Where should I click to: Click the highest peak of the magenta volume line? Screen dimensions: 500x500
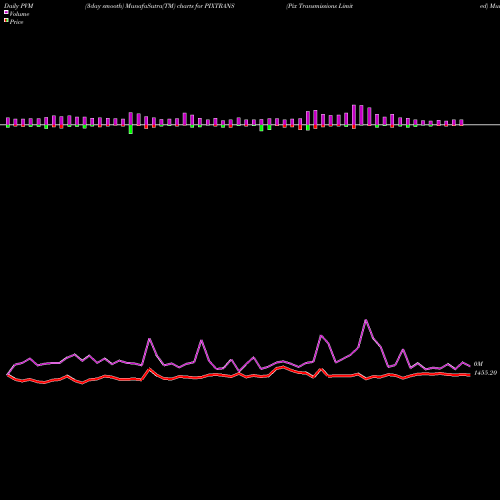(366, 320)
